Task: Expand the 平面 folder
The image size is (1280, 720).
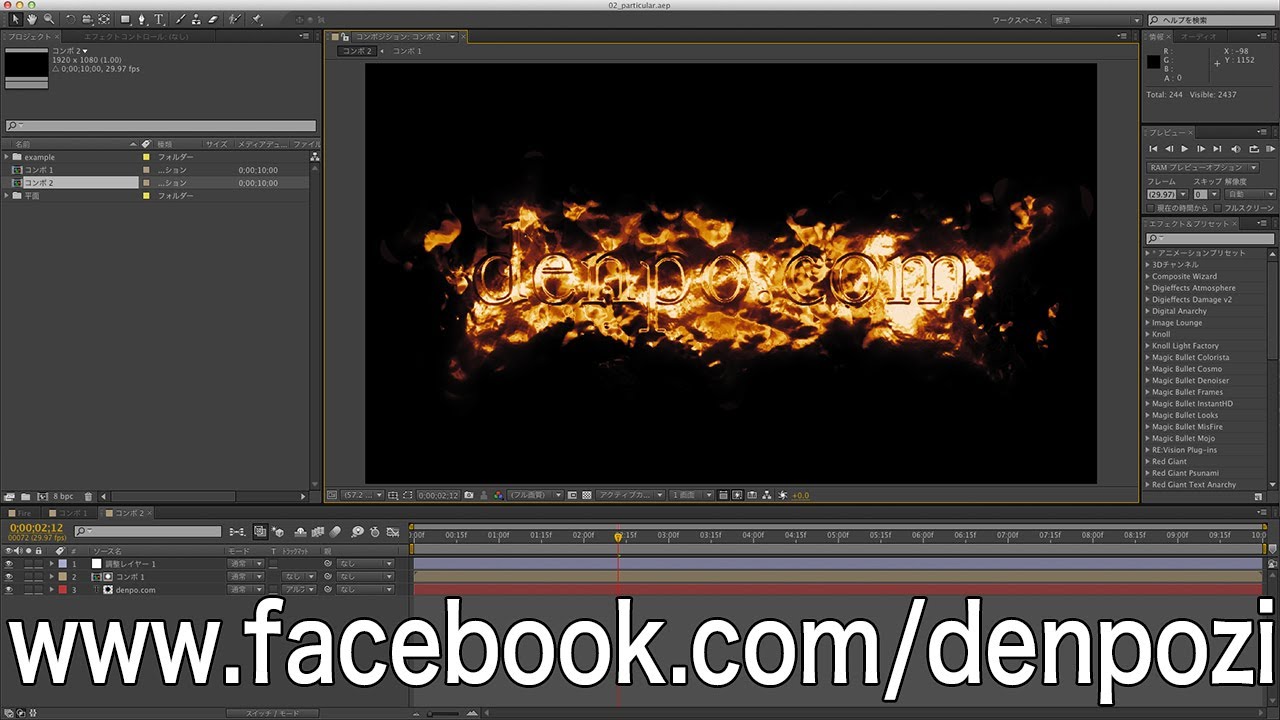Action: pos(7,196)
